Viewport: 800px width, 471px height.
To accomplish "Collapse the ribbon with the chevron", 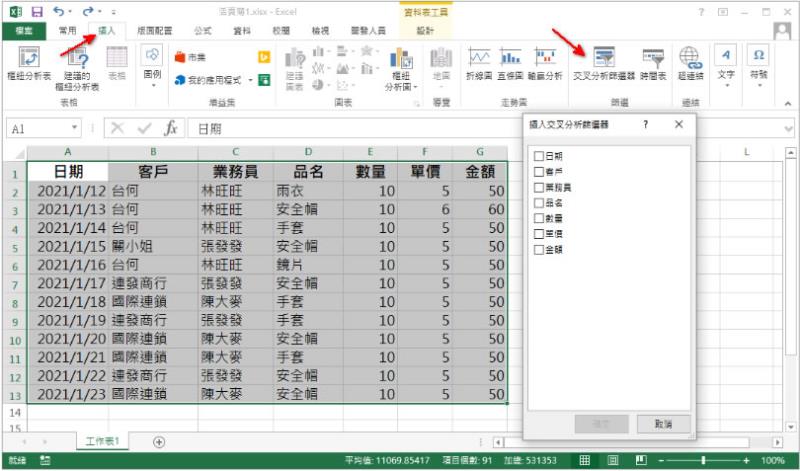I will 788,104.
